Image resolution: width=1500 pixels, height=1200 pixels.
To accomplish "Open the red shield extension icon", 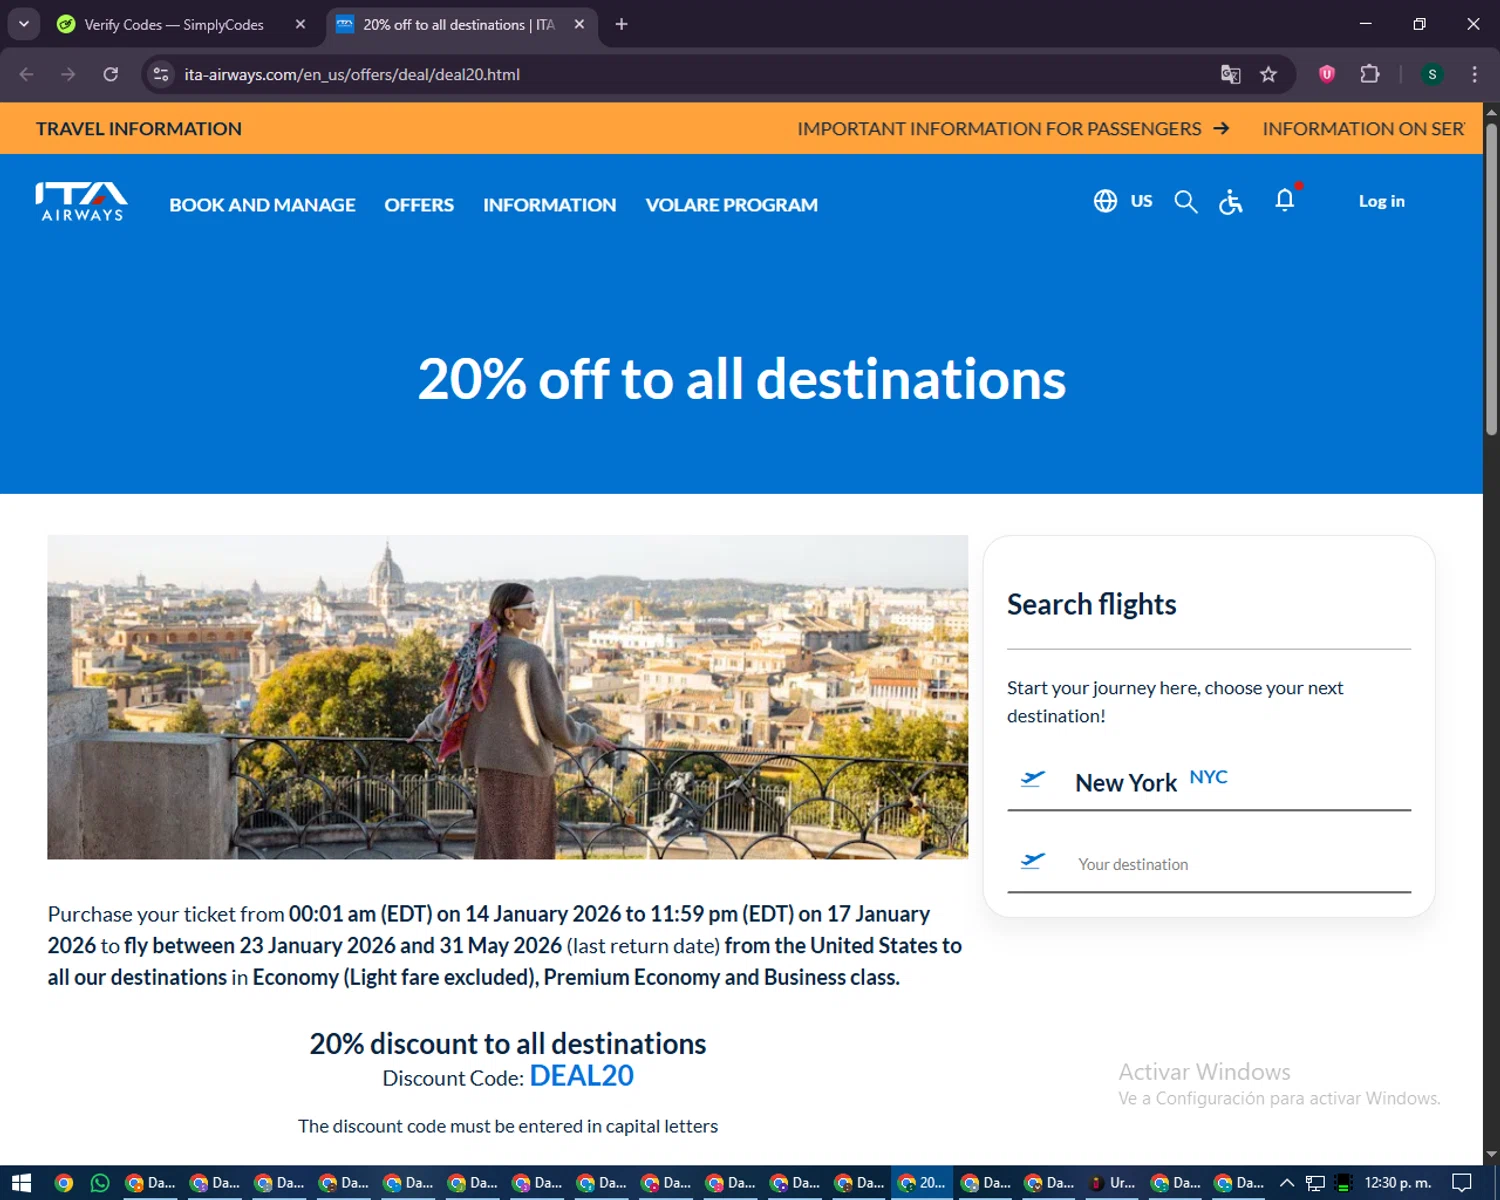I will point(1327,74).
